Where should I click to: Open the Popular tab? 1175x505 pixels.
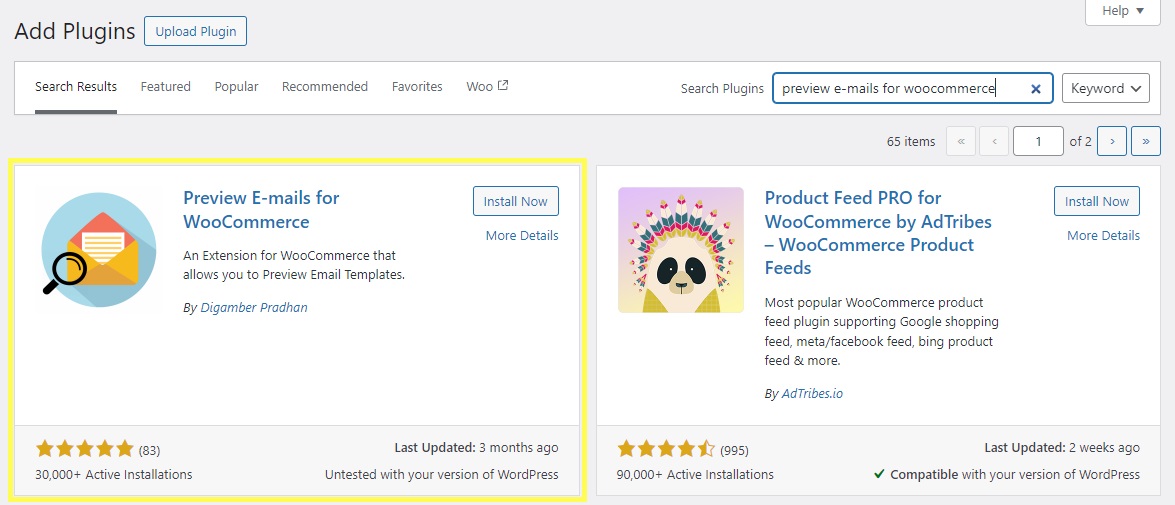tap(236, 87)
